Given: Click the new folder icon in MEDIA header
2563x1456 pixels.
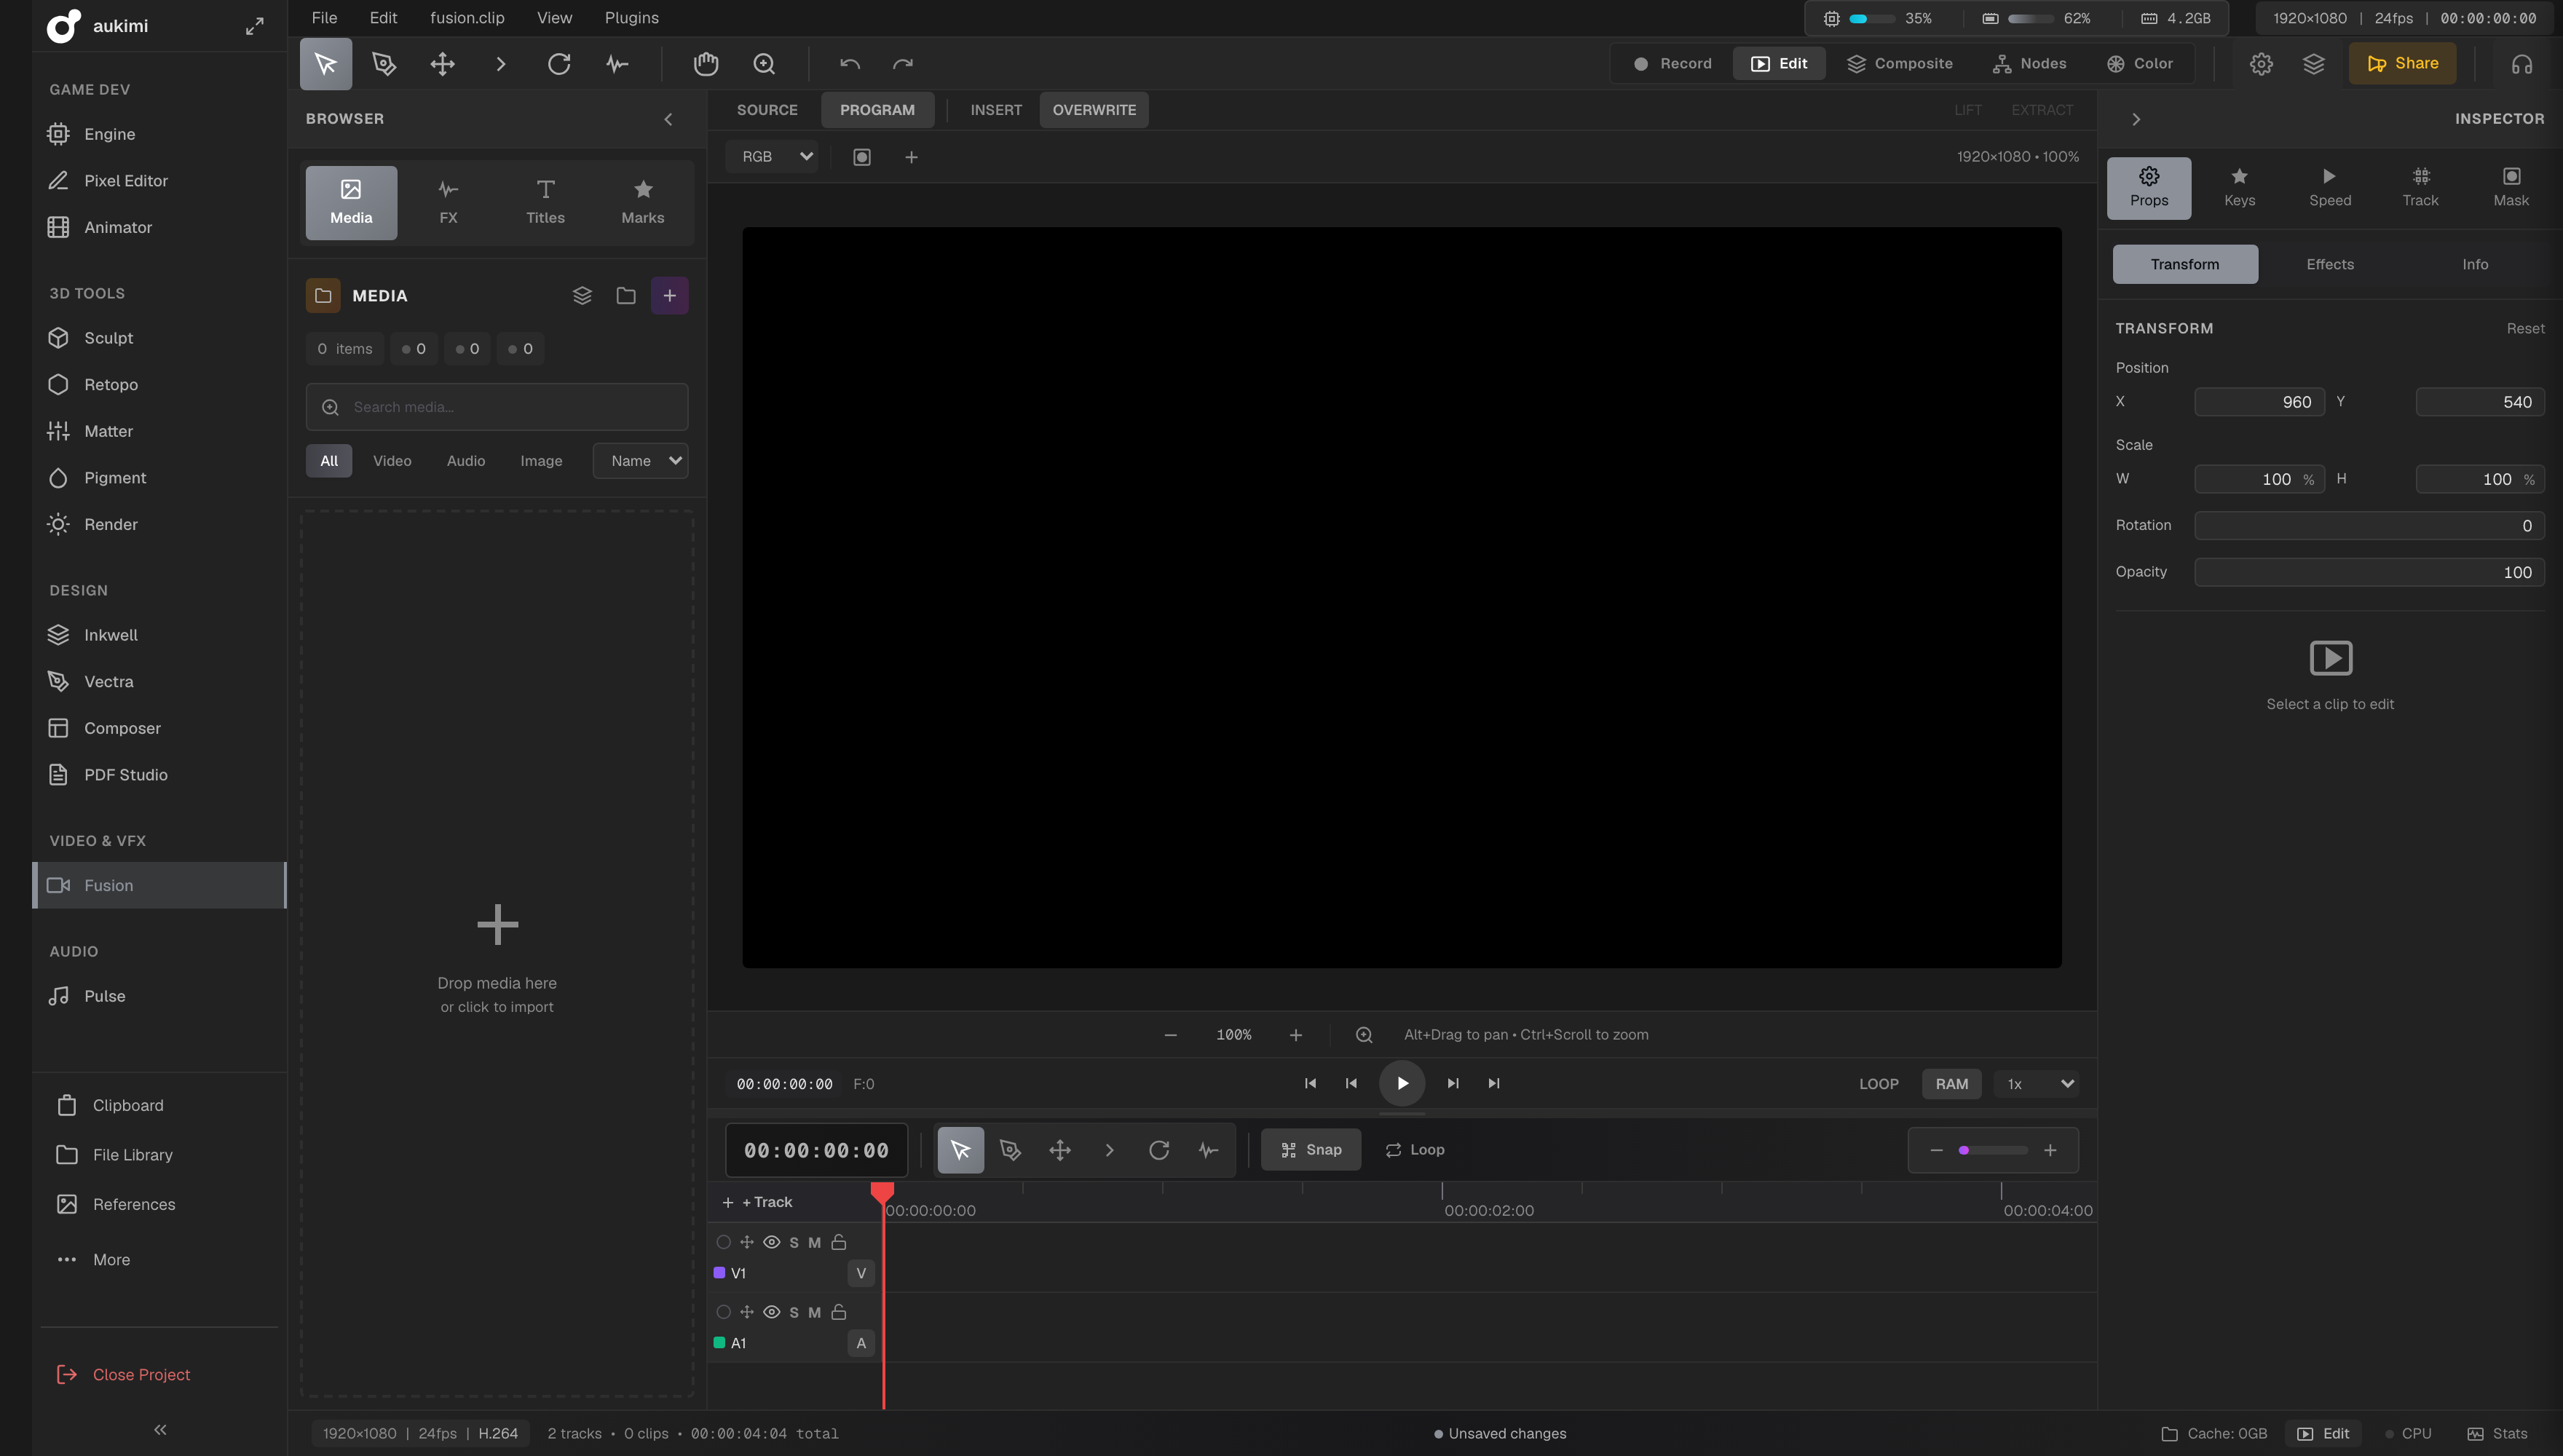Looking at the screenshot, I should [x=626, y=296].
